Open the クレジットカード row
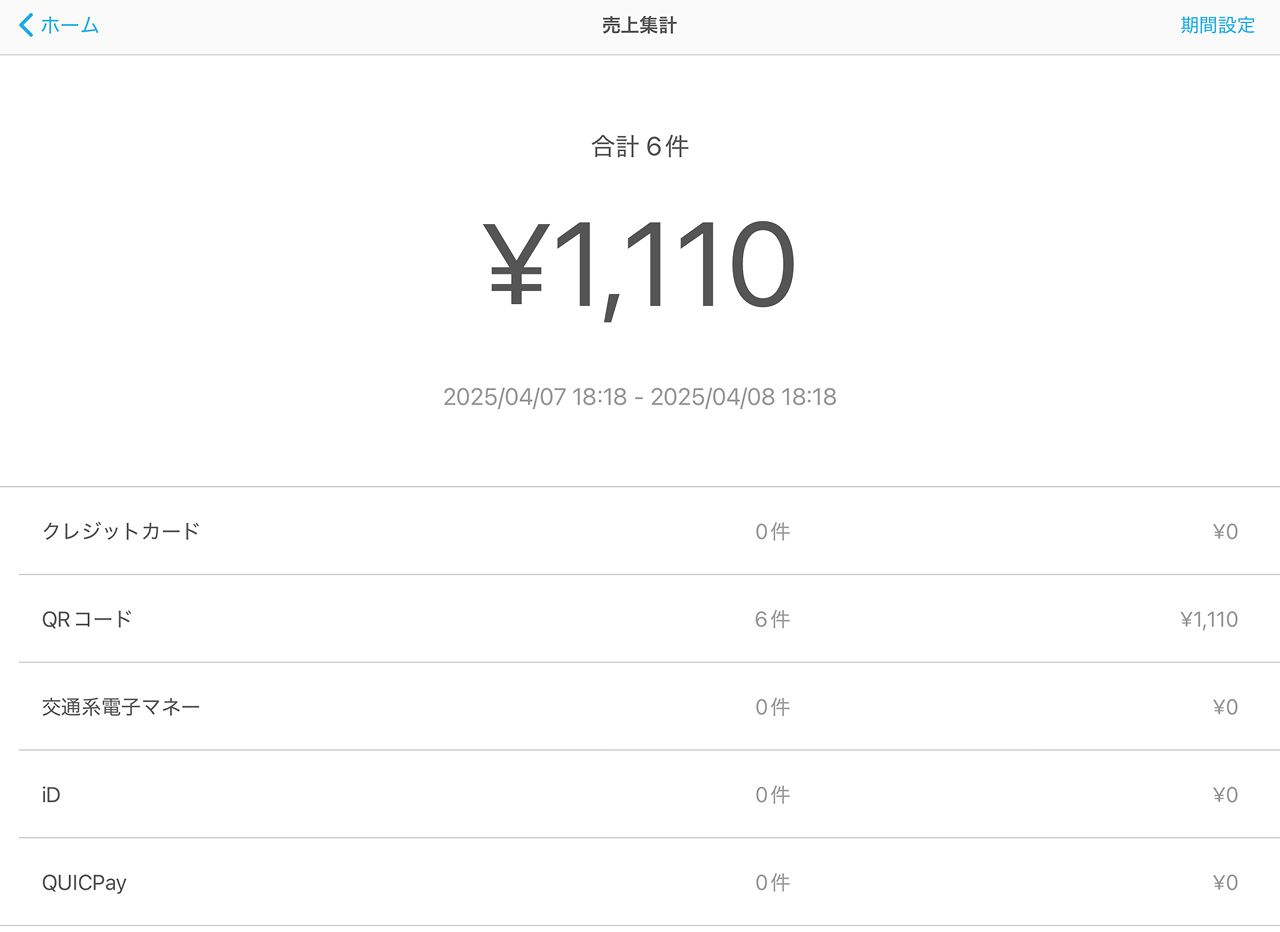The height and width of the screenshot is (932, 1280). [121, 531]
